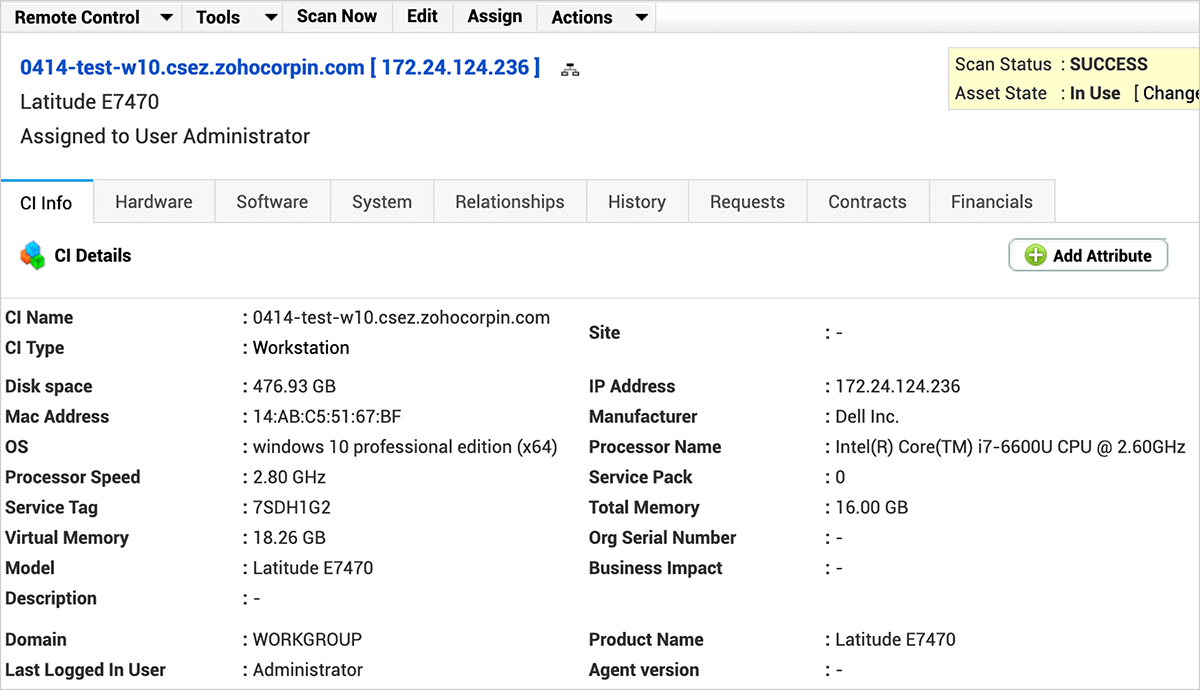Click the Edit toolbar button
Screen dimensions: 1200x690
click(x=423, y=16)
